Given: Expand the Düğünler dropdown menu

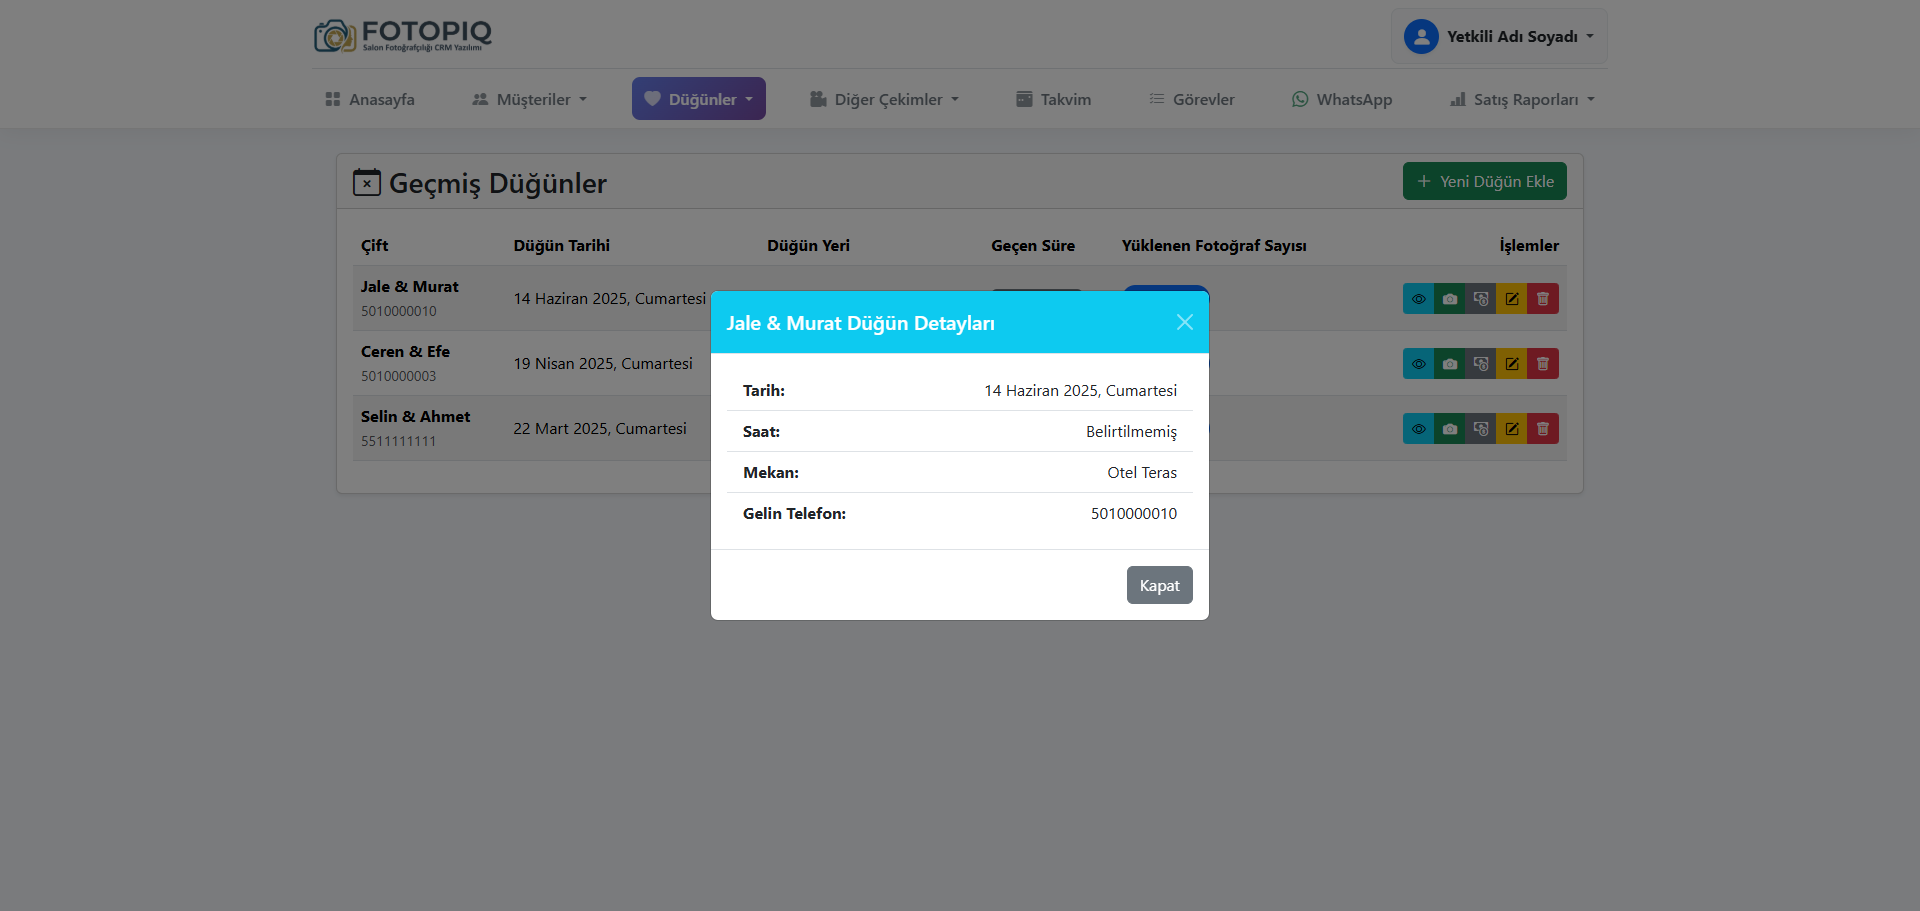Looking at the screenshot, I should (x=698, y=99).
